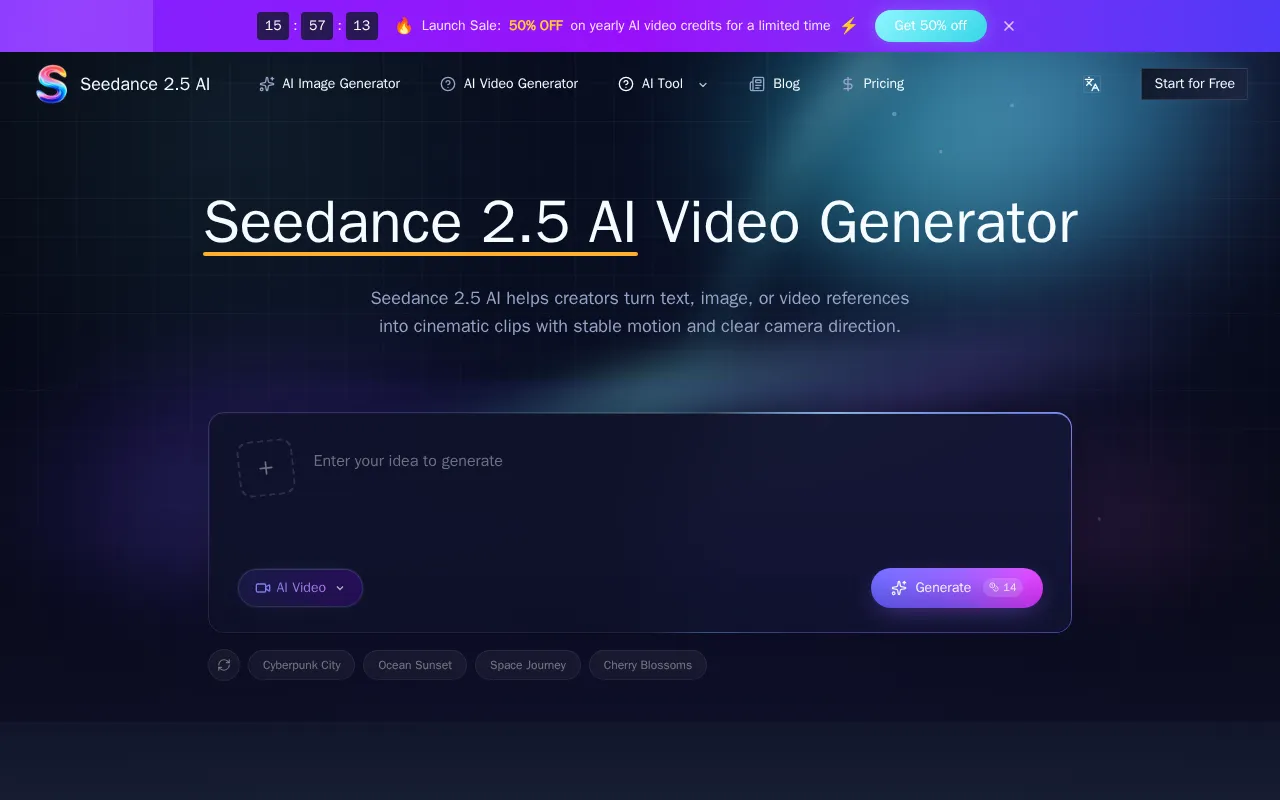This screenshot has width=1280, height=800.
Task: Select Ocean Sunset prompt suggestion
Action: (x=415, y=665)
